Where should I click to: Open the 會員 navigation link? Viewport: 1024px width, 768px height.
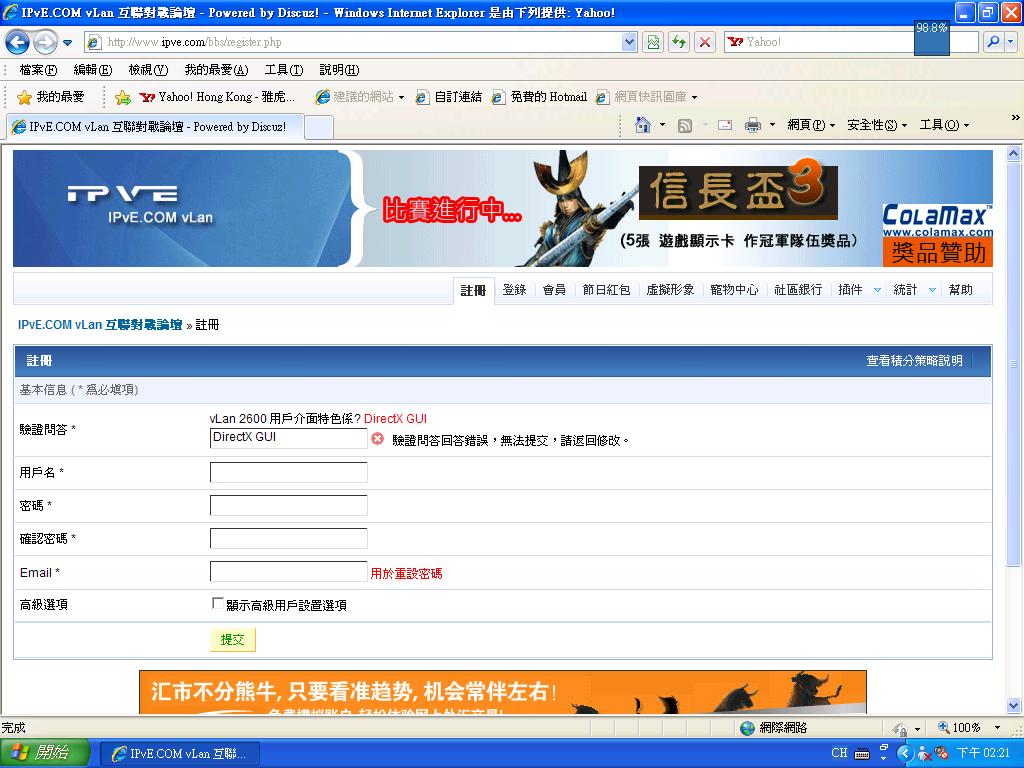coord(554,290)
